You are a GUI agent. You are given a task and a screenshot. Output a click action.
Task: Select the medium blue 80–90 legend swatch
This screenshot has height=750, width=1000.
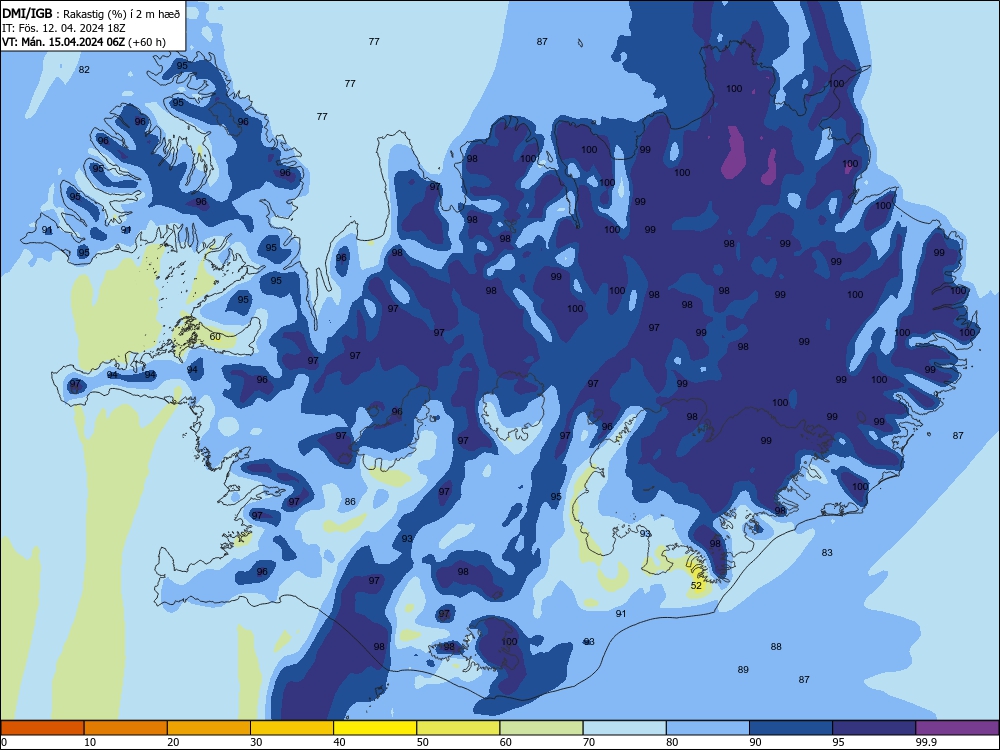[x=708, y=728]
